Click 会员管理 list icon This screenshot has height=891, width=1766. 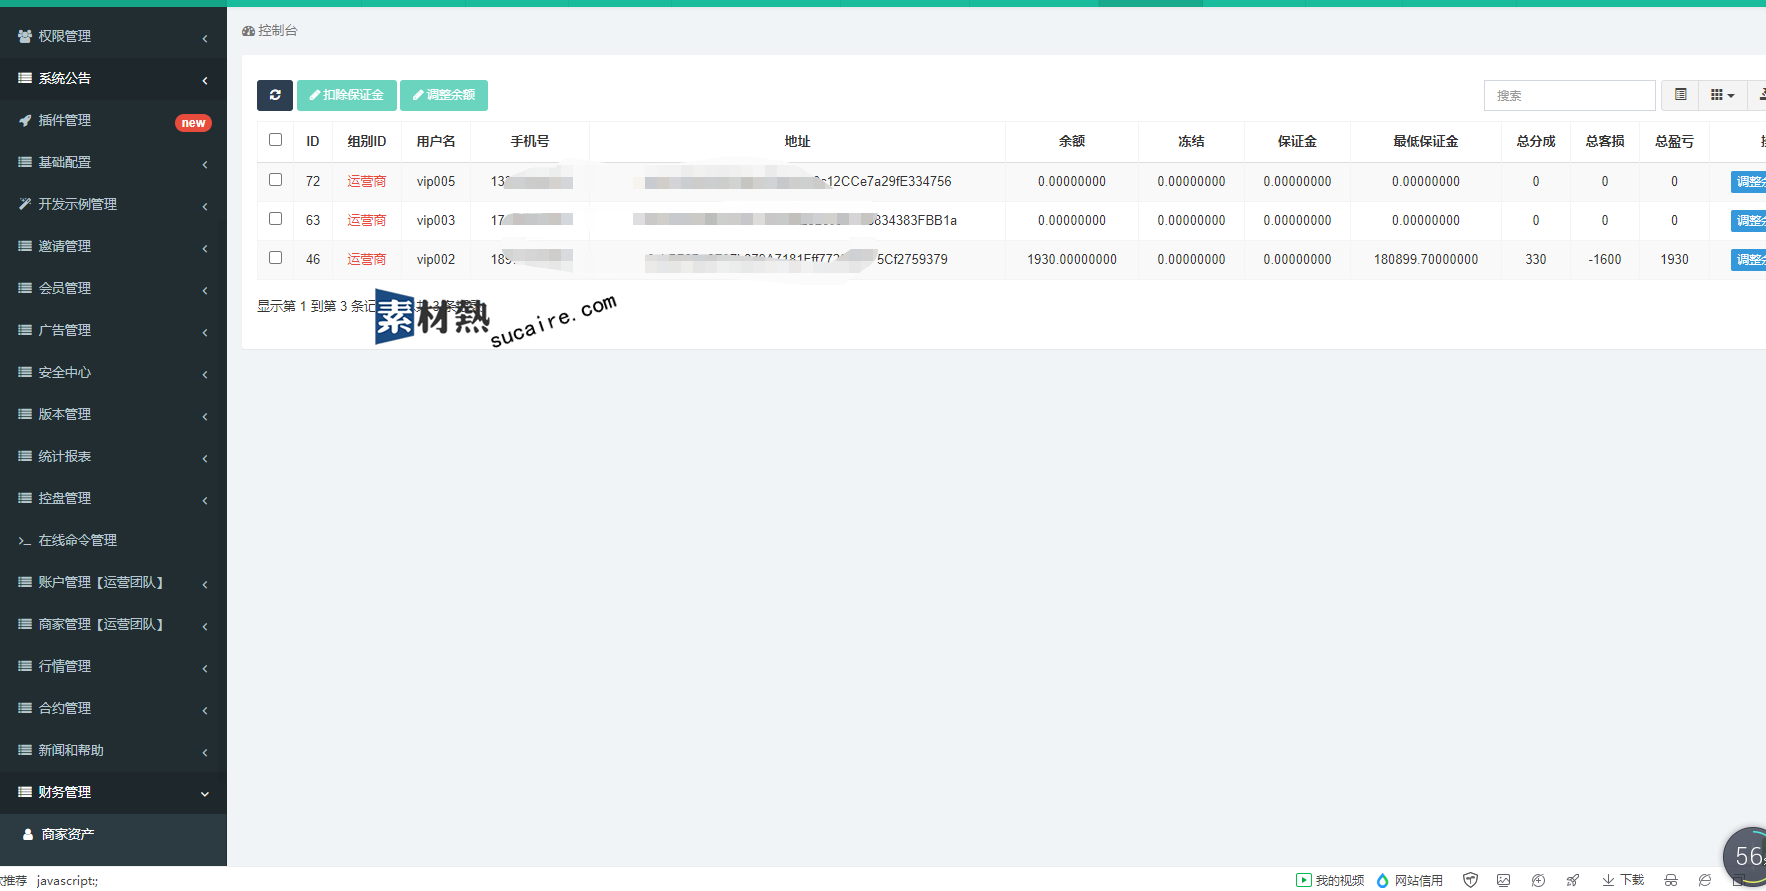pos(25,288)
